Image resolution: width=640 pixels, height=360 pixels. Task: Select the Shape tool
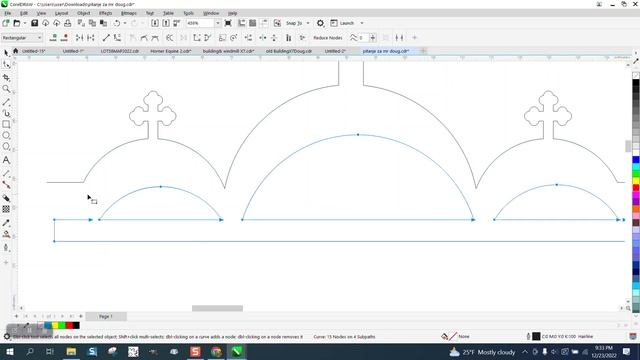6,65
